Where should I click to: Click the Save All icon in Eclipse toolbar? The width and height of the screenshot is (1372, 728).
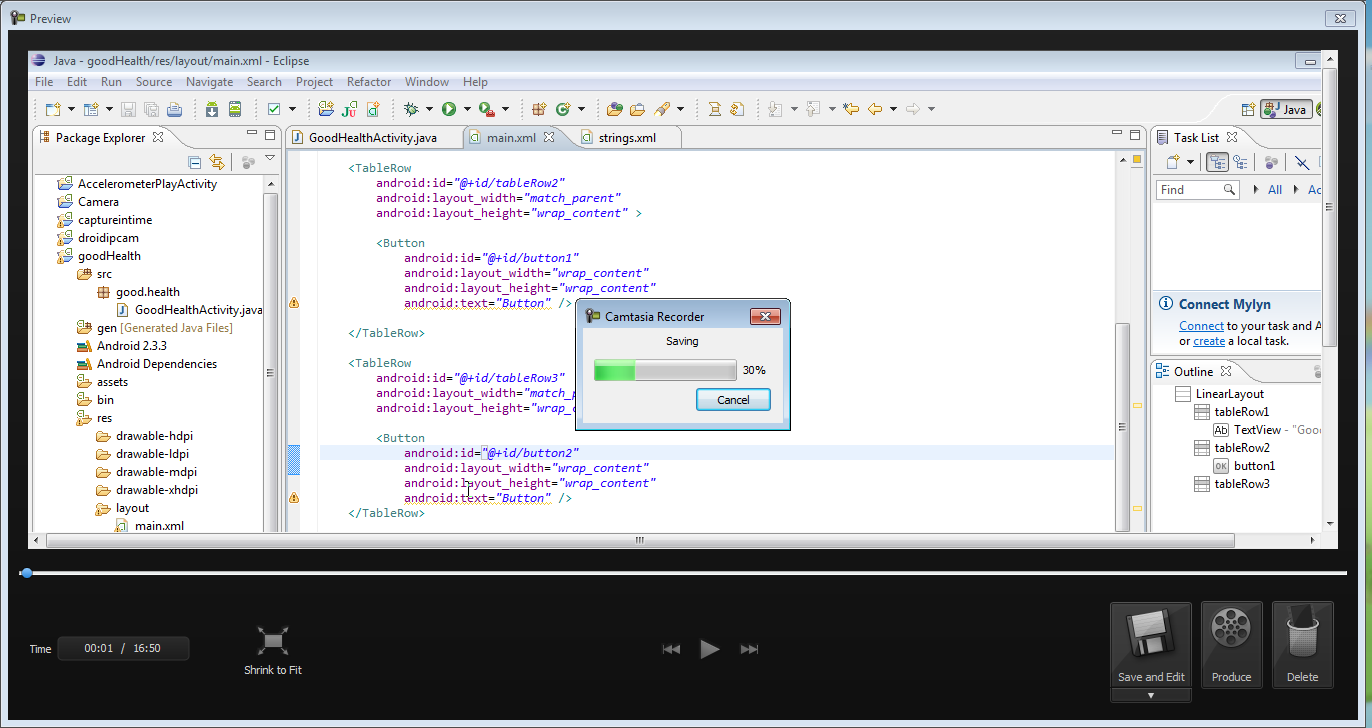coord(151,109)
